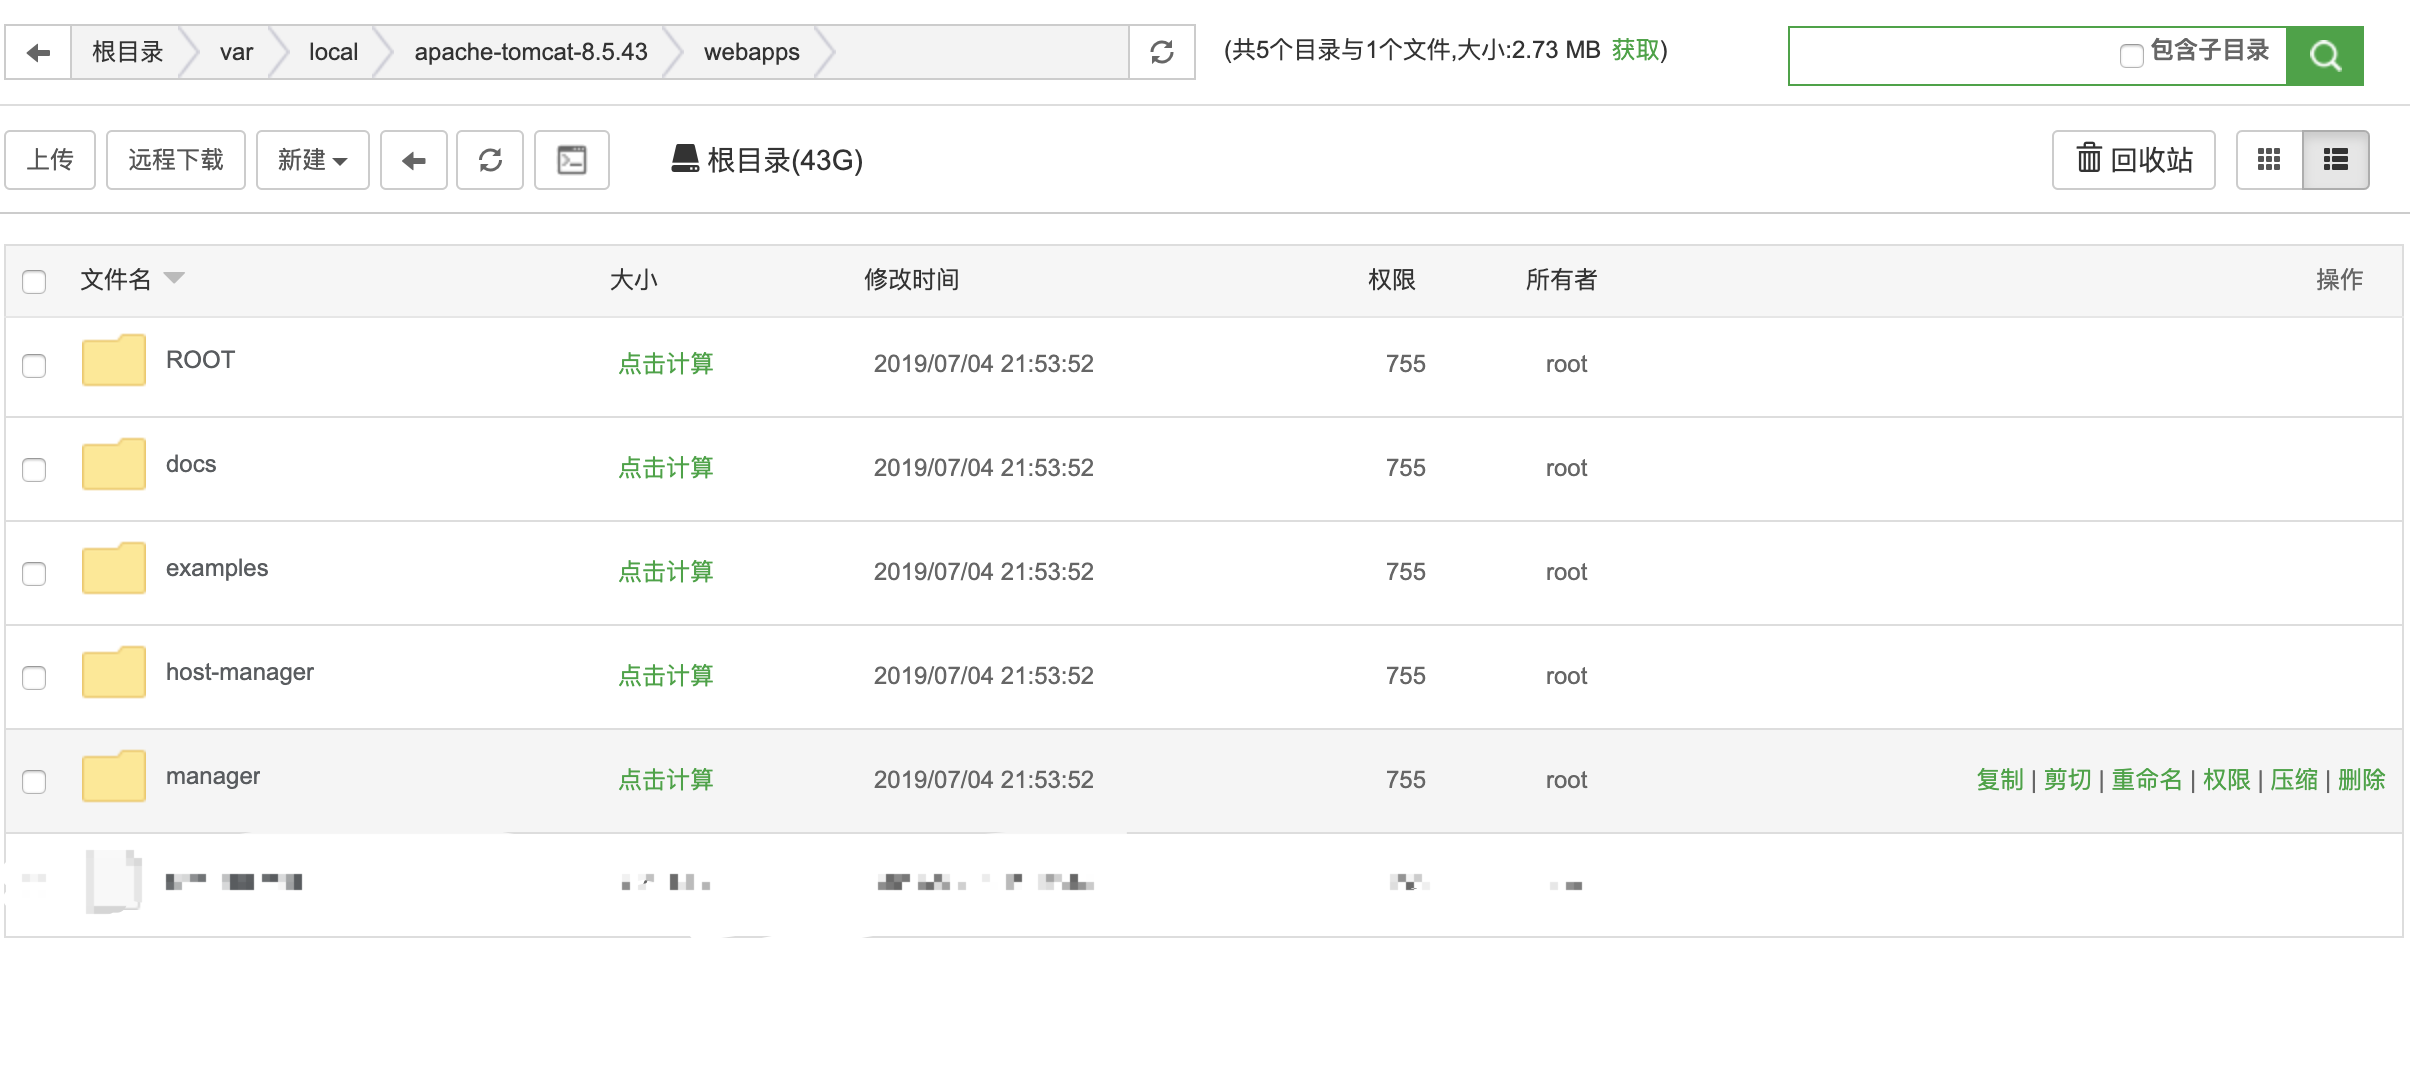The height and width of the screenshot is (1090, 2424).
Task: Expand the 新建 dropdown
Action: coord(312,160)
